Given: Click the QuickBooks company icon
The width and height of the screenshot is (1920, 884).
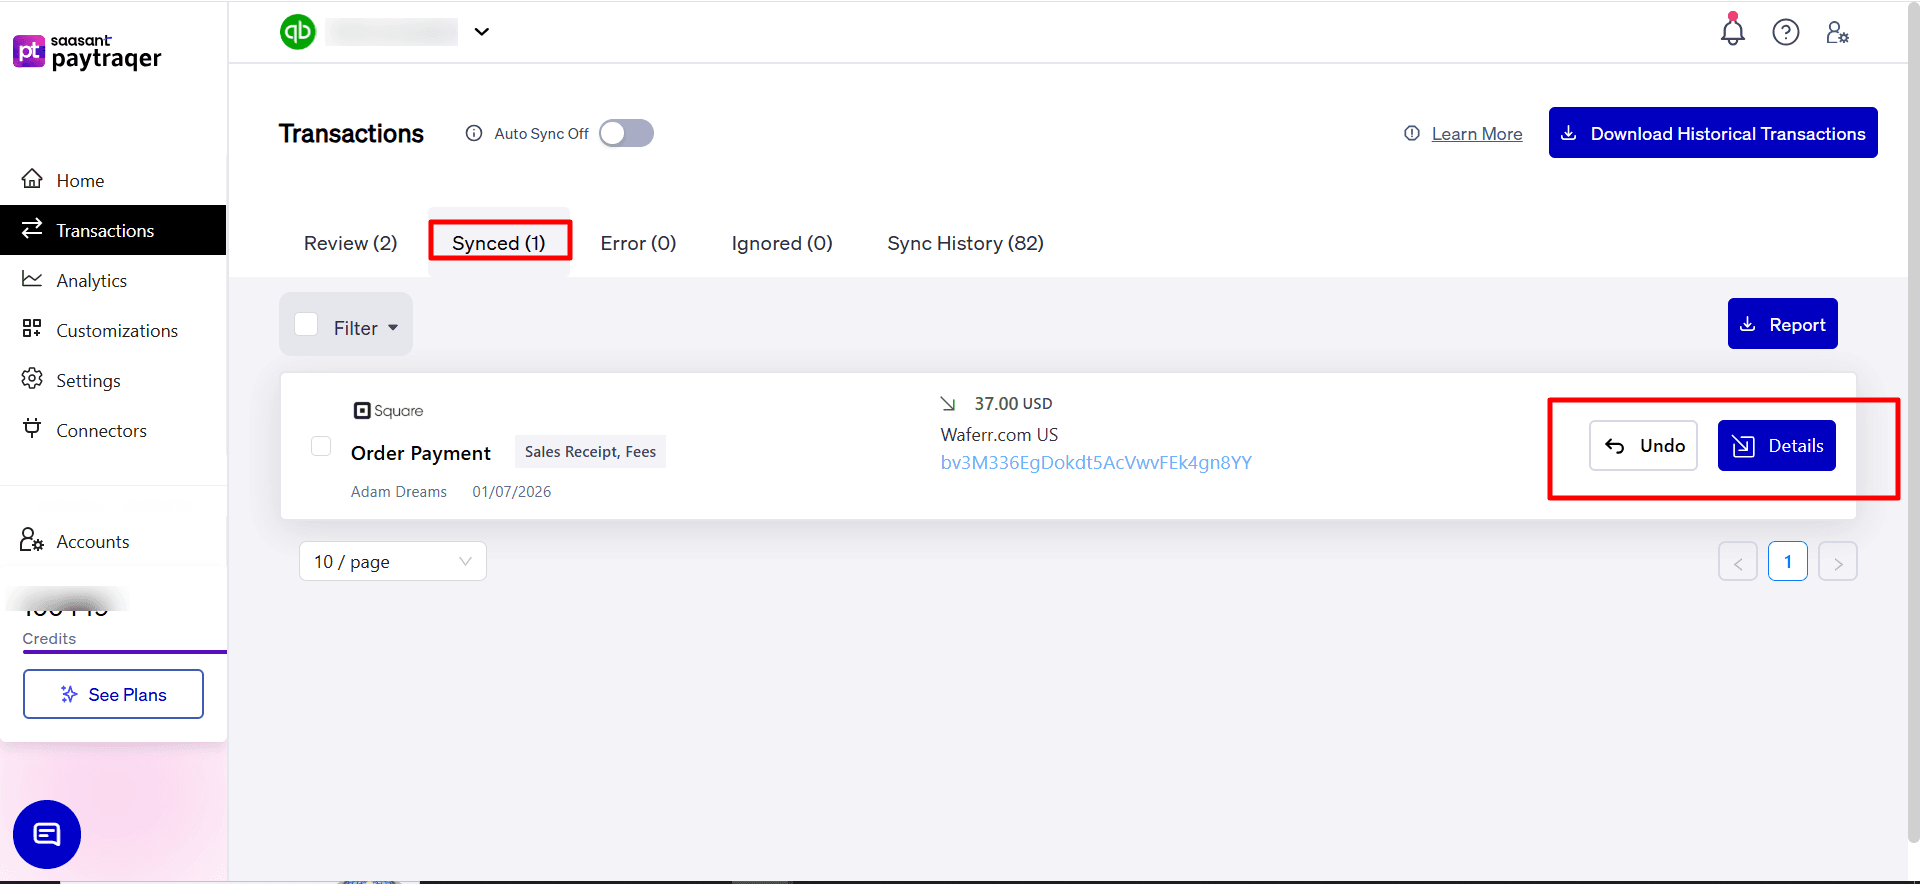Looking at the screenshot, I should pos(298,32).
